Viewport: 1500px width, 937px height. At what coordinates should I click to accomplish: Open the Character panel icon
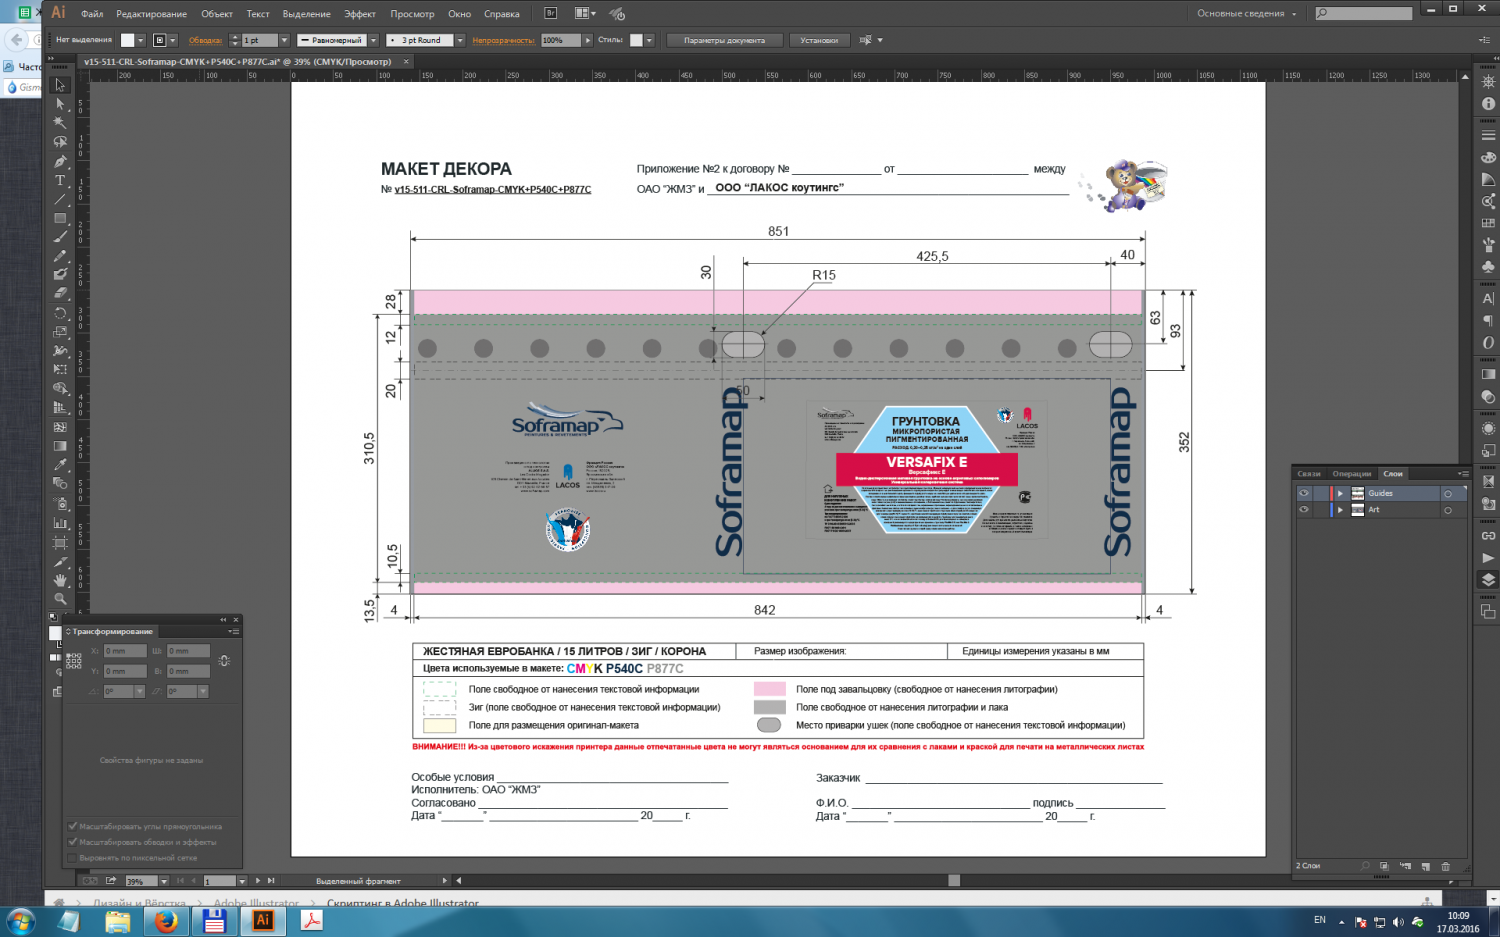tap(1488, 298)
